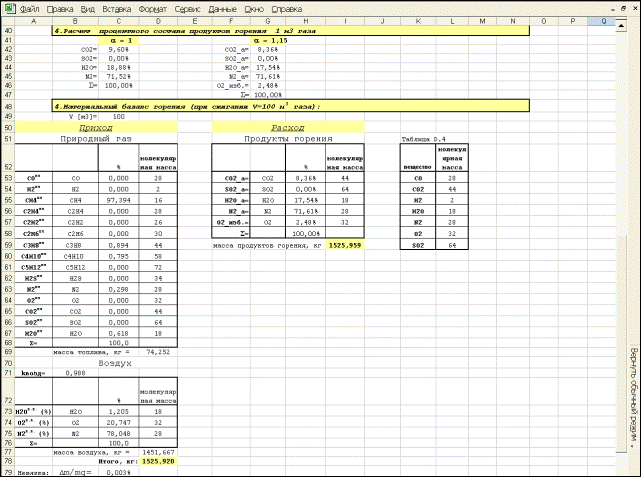Select column header A

point(34,21)
